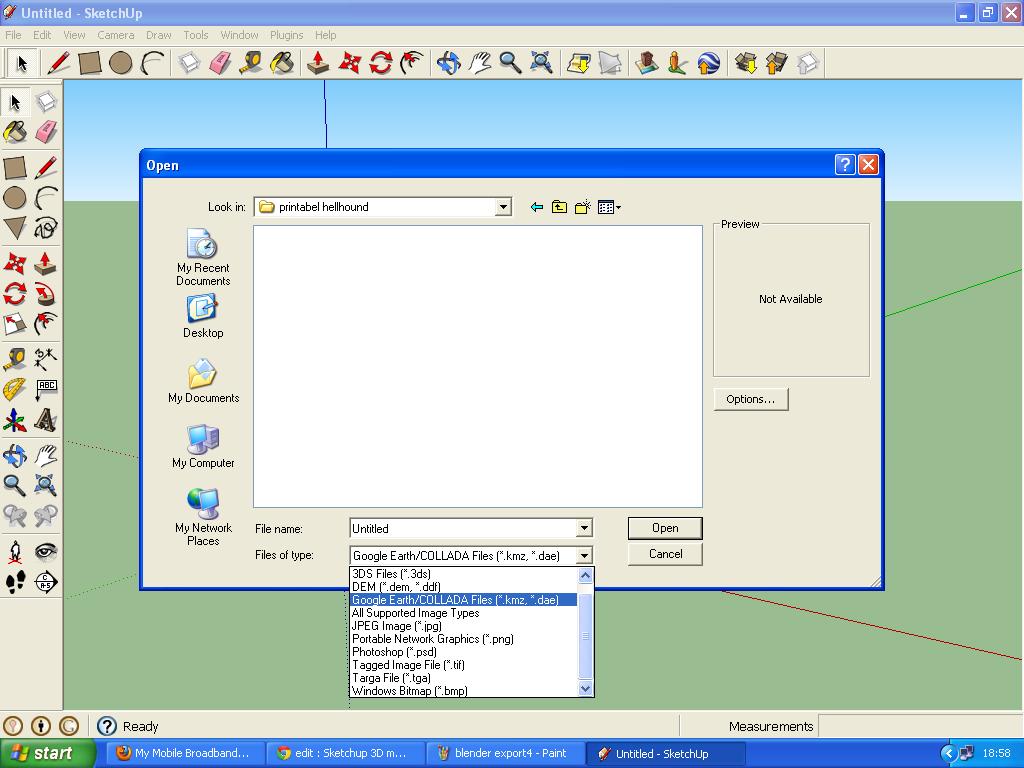Create a new folder in the dialog
This screenshot has height=768, width=1024.
pyautogui.click(x=583, y=207)
